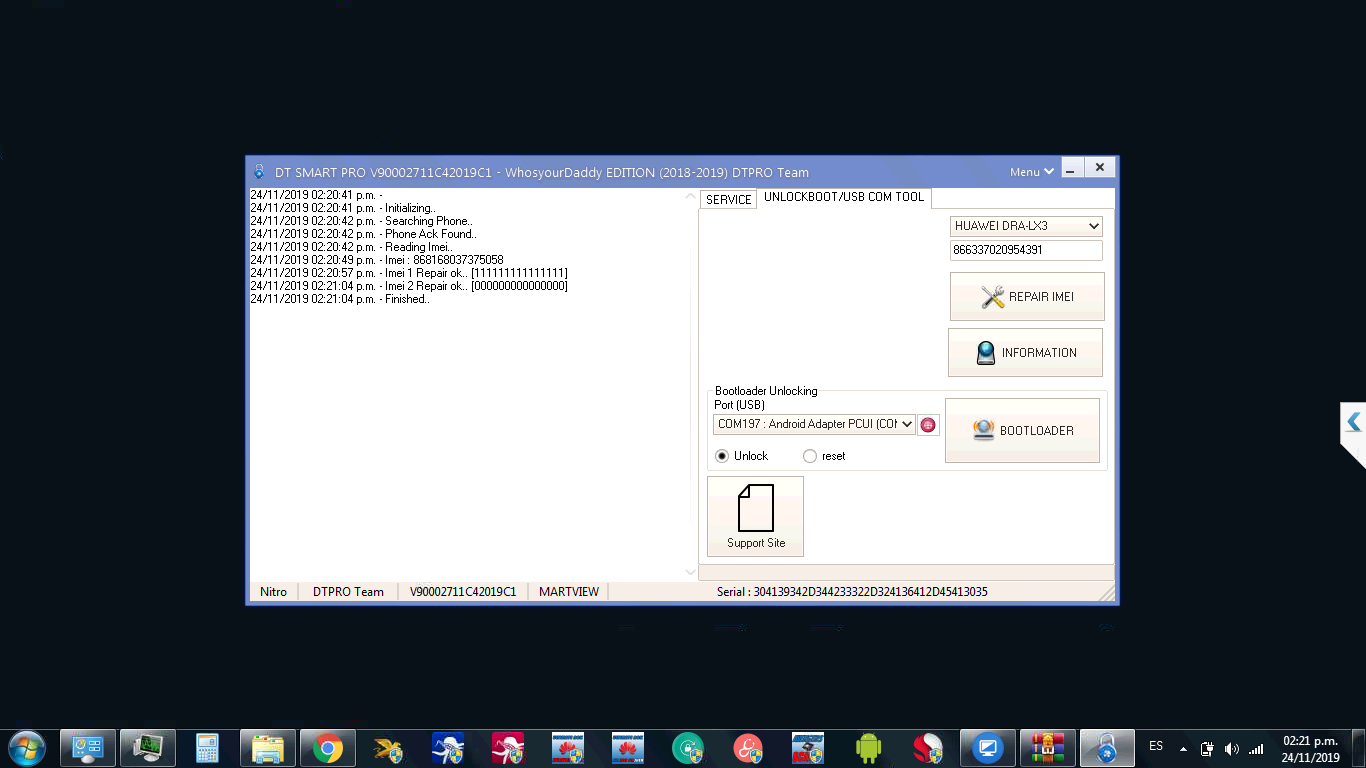The image size is (1366, 768).
Task: Click the 'Finished..' log line
Action: point(340,299)
